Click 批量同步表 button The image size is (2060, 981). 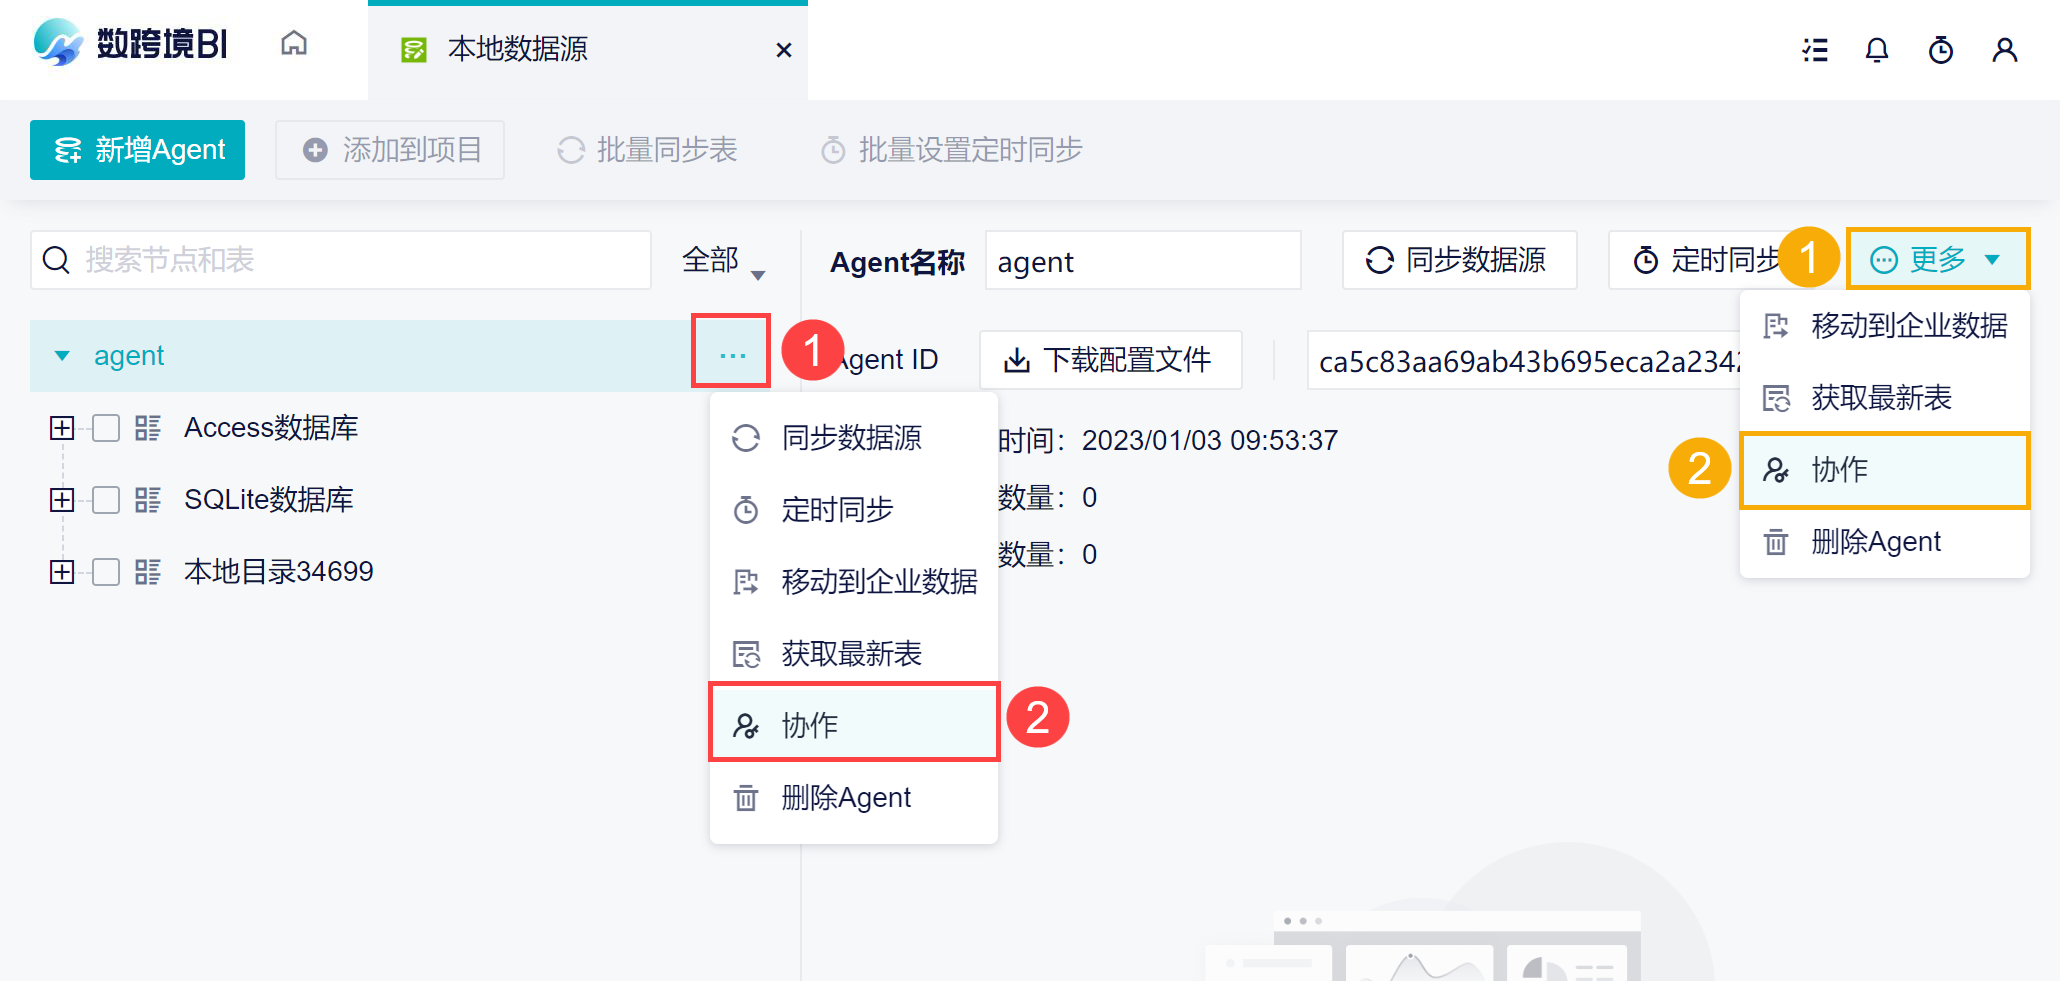(647, 150)
